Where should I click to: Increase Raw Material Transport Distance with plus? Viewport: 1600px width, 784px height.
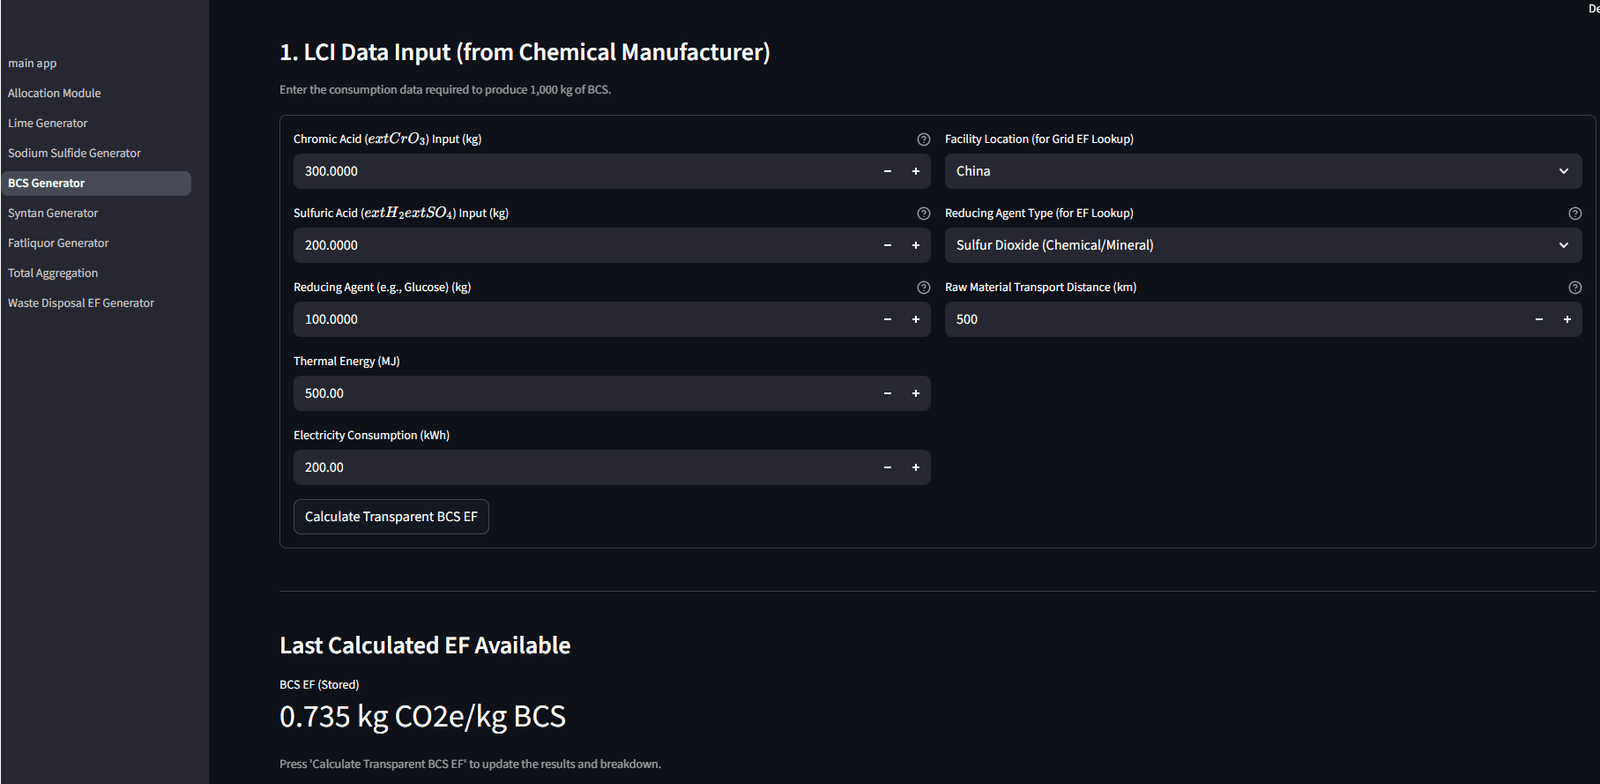[1567, 319]
